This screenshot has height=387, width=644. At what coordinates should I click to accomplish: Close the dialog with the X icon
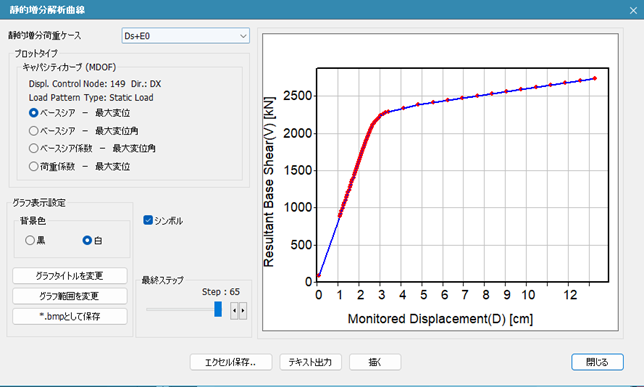tap(633, 10)
